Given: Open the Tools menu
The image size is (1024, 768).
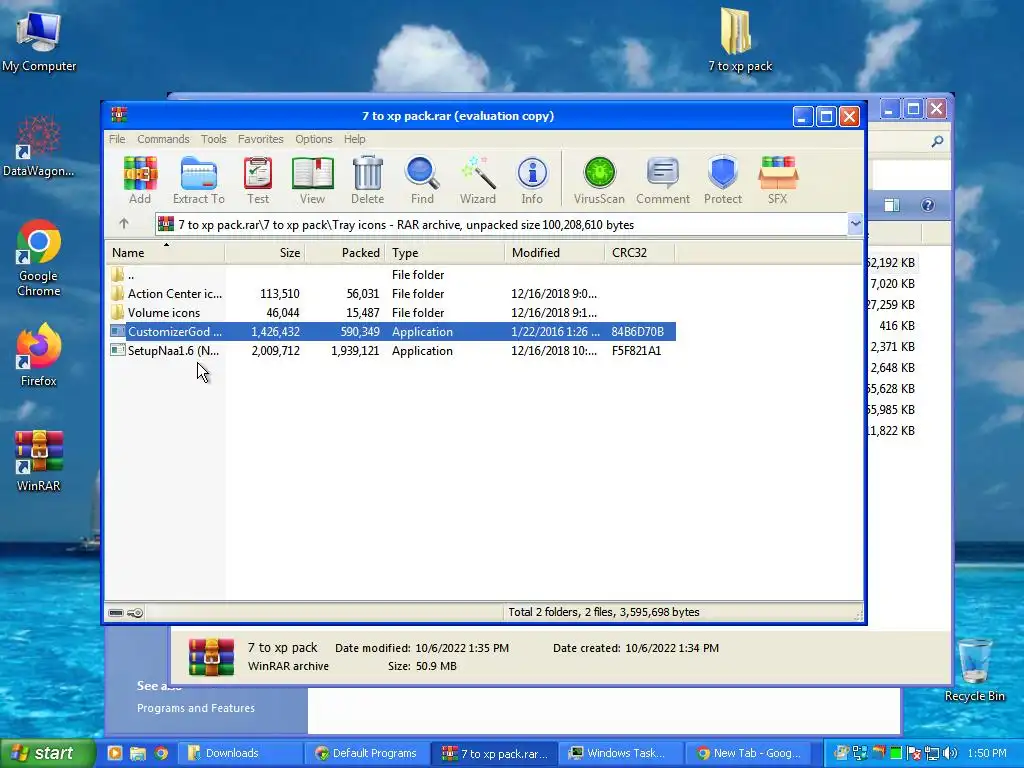Looking at the screenshot, I should (x=214, y=139).
